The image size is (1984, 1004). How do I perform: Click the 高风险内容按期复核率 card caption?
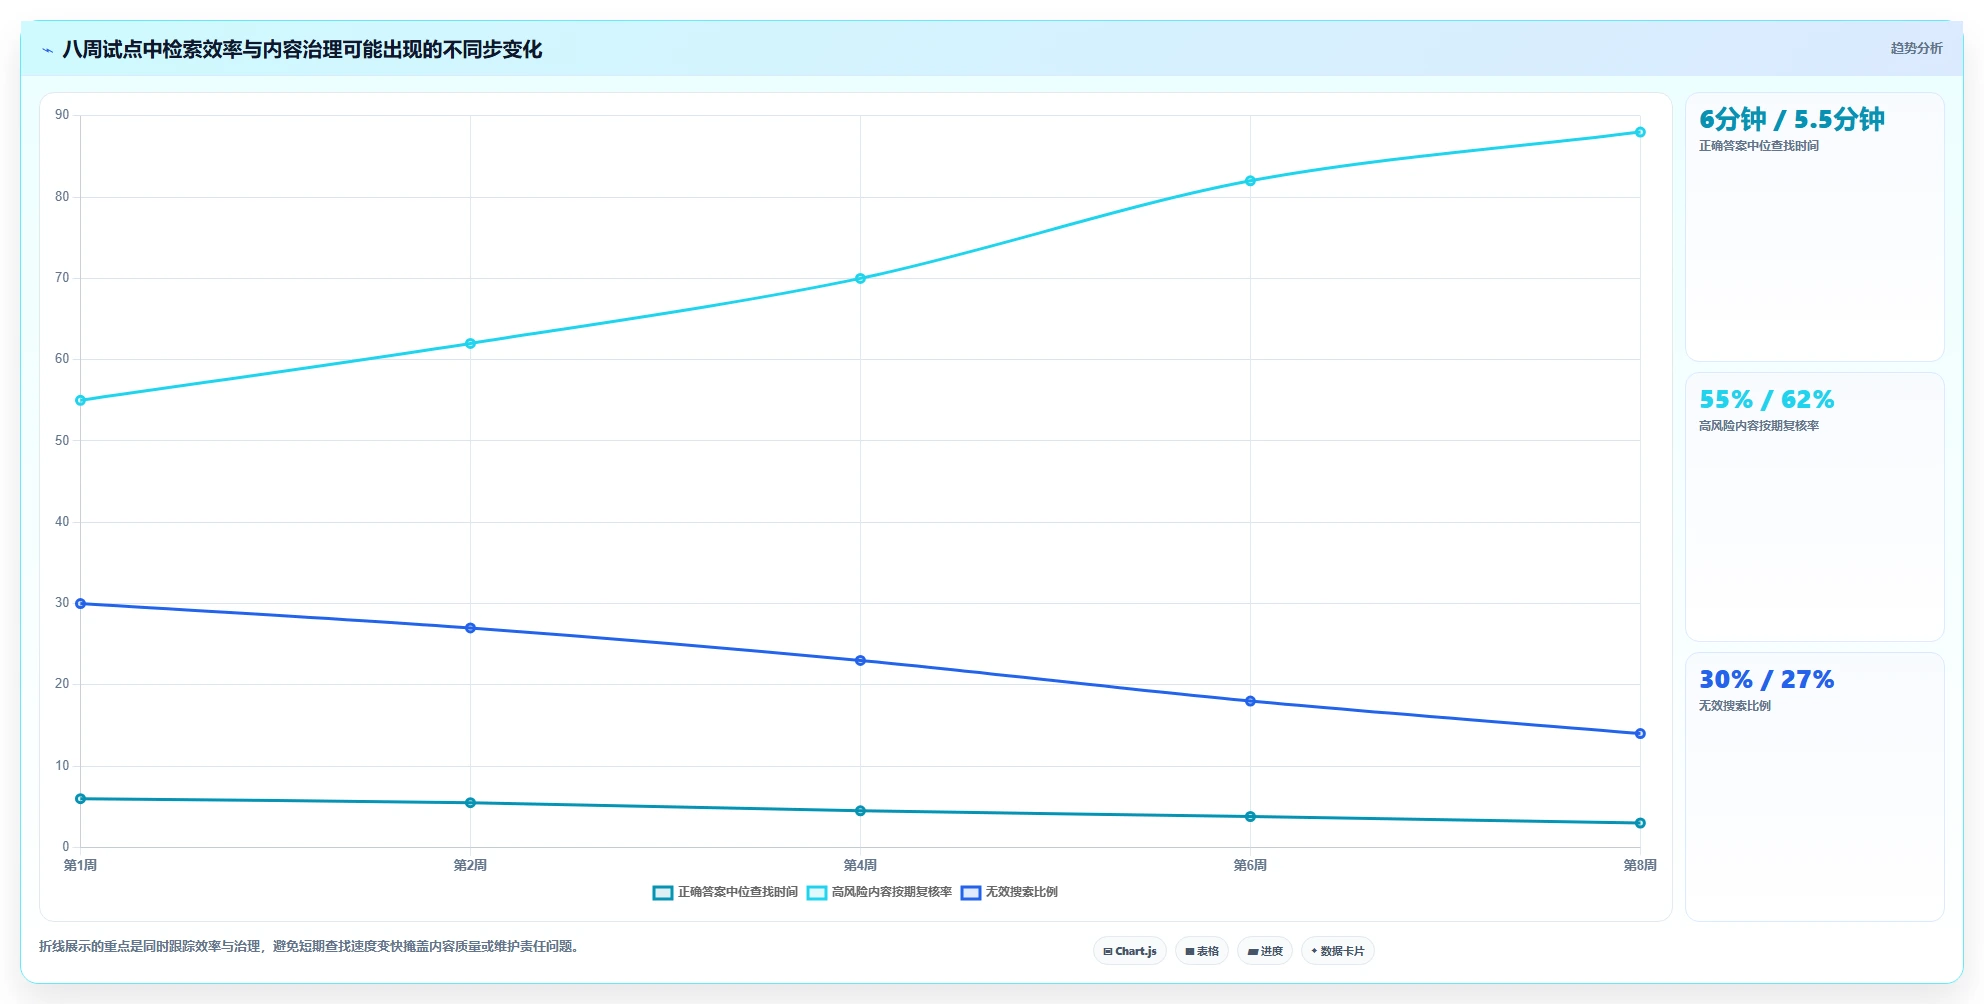coord(1758,426)
